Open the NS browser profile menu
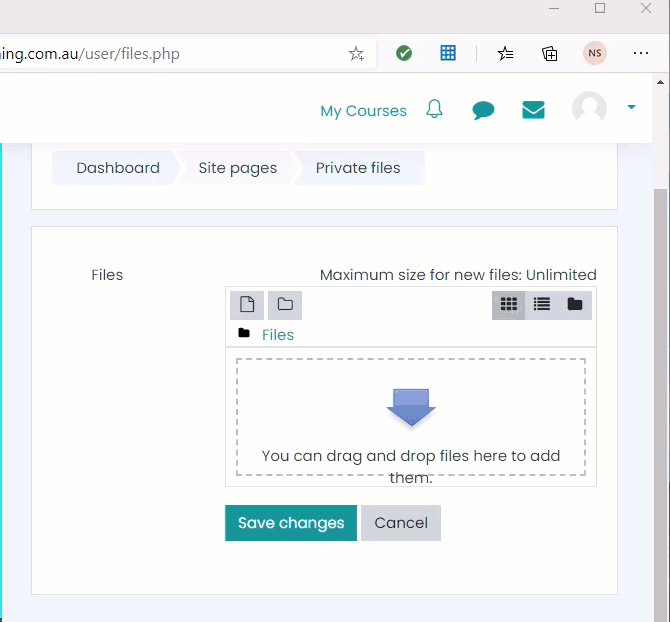Viewport: 670px width, 622px height. pos(595,53)
